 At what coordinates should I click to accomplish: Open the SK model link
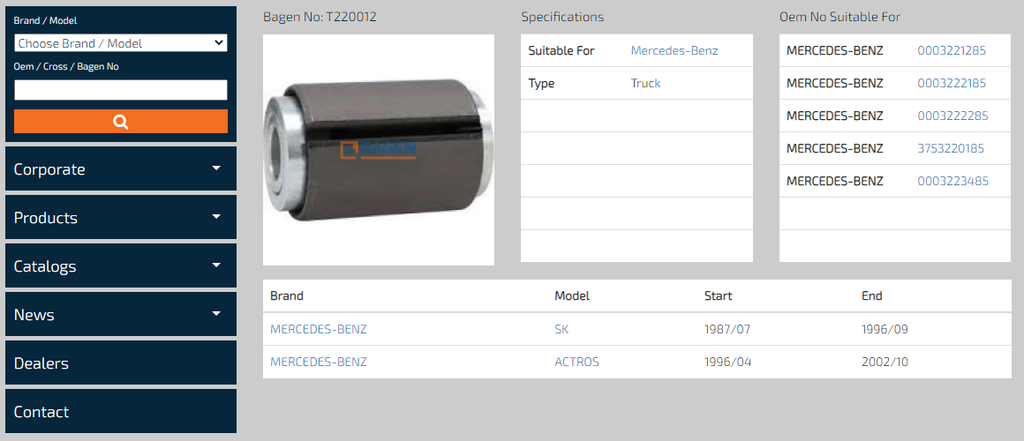[x=561, y=329]
